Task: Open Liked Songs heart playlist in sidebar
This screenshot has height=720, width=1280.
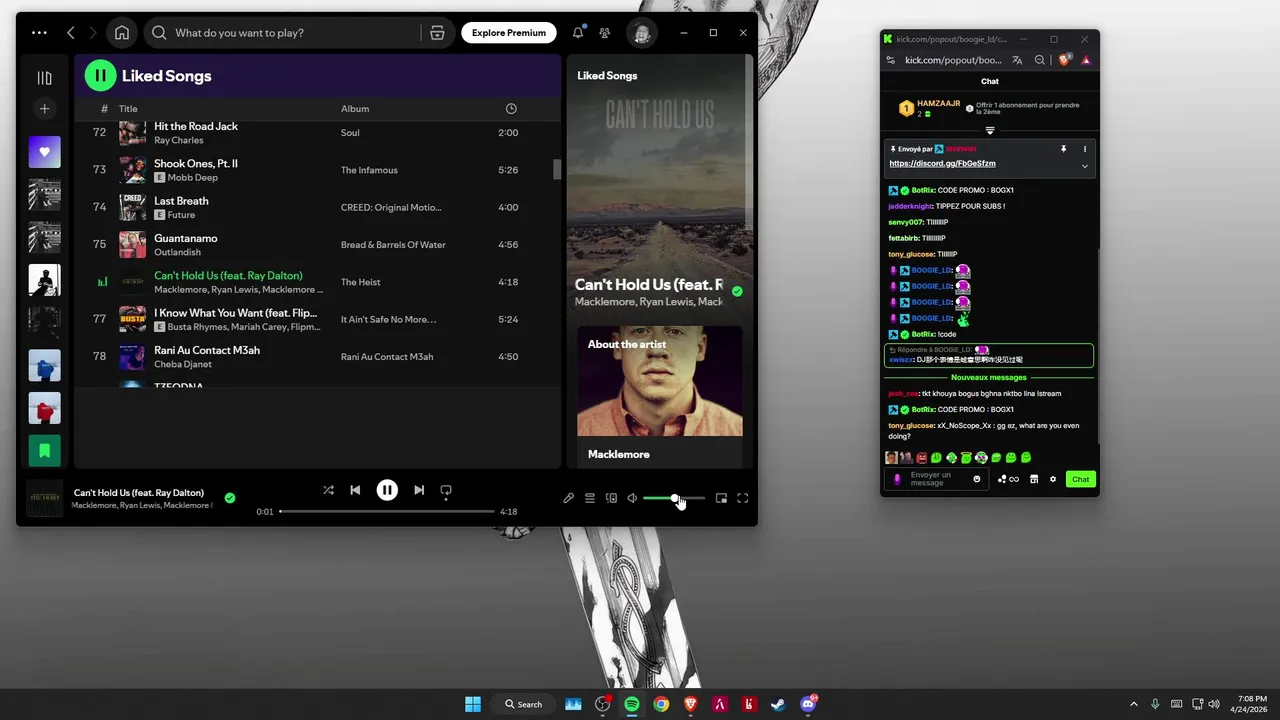Action: pyautogui.click(x=44, y=152)
